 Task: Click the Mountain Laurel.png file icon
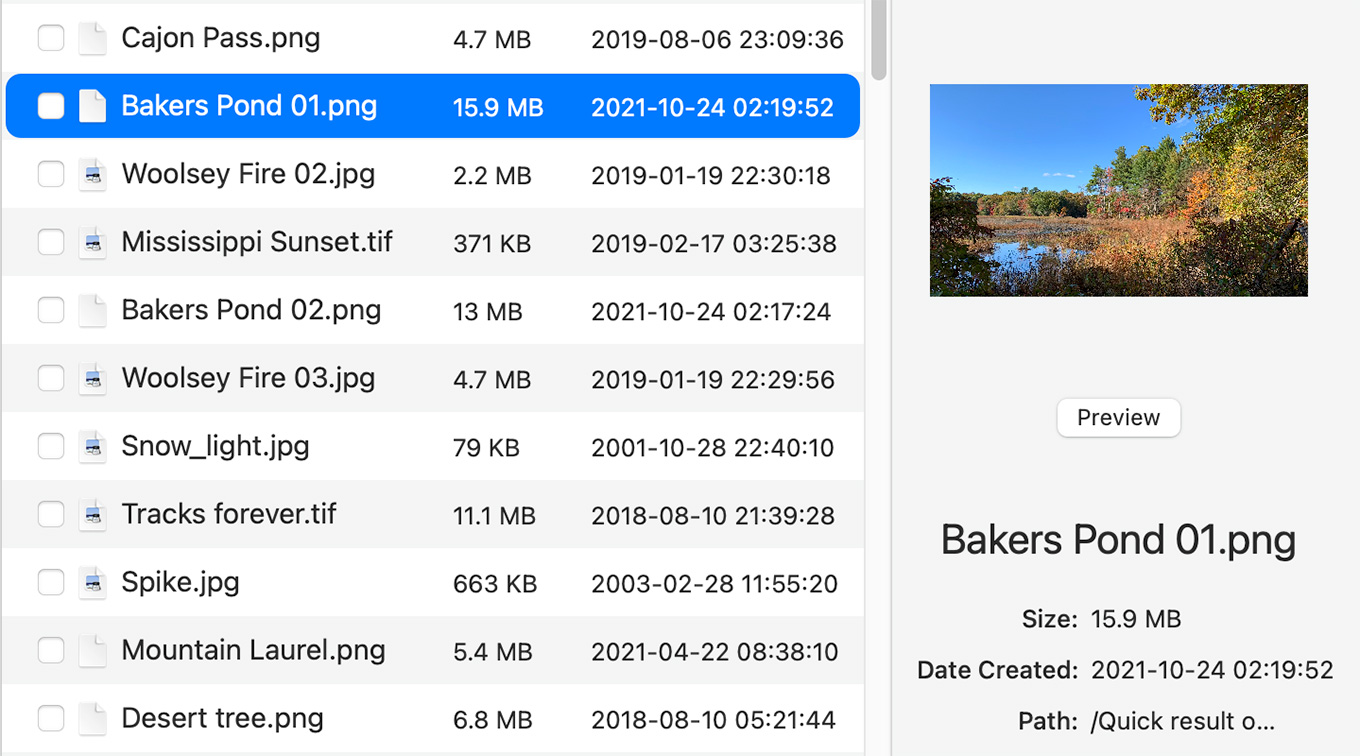pos(92,651)
